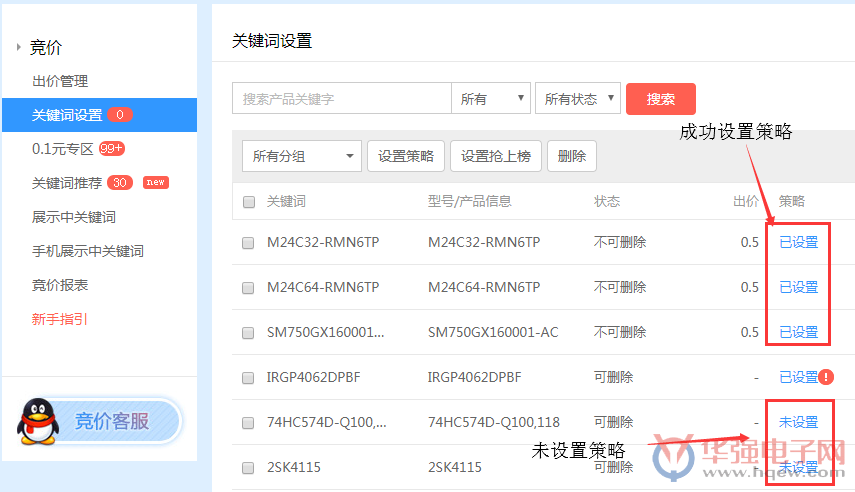Click the red 搜索 button
Viewport: 855px width, 492px height.
(661, 99)
